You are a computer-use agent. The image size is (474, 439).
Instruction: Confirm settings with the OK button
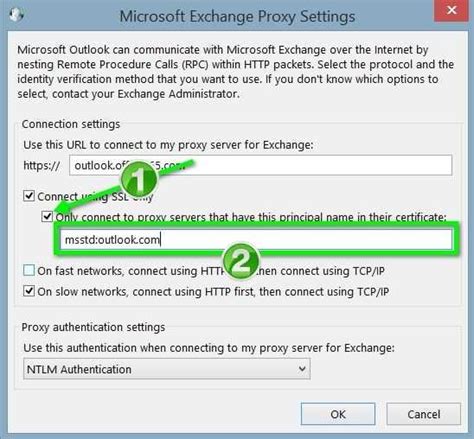[x=338, y=414]
